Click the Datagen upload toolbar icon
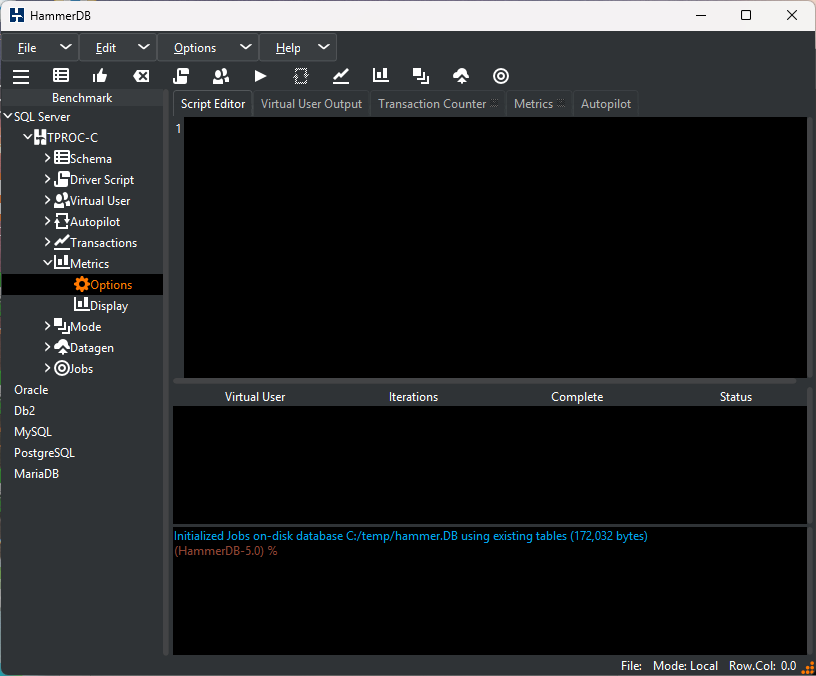This screenshot has height=676, width=816. coord(461,76)
